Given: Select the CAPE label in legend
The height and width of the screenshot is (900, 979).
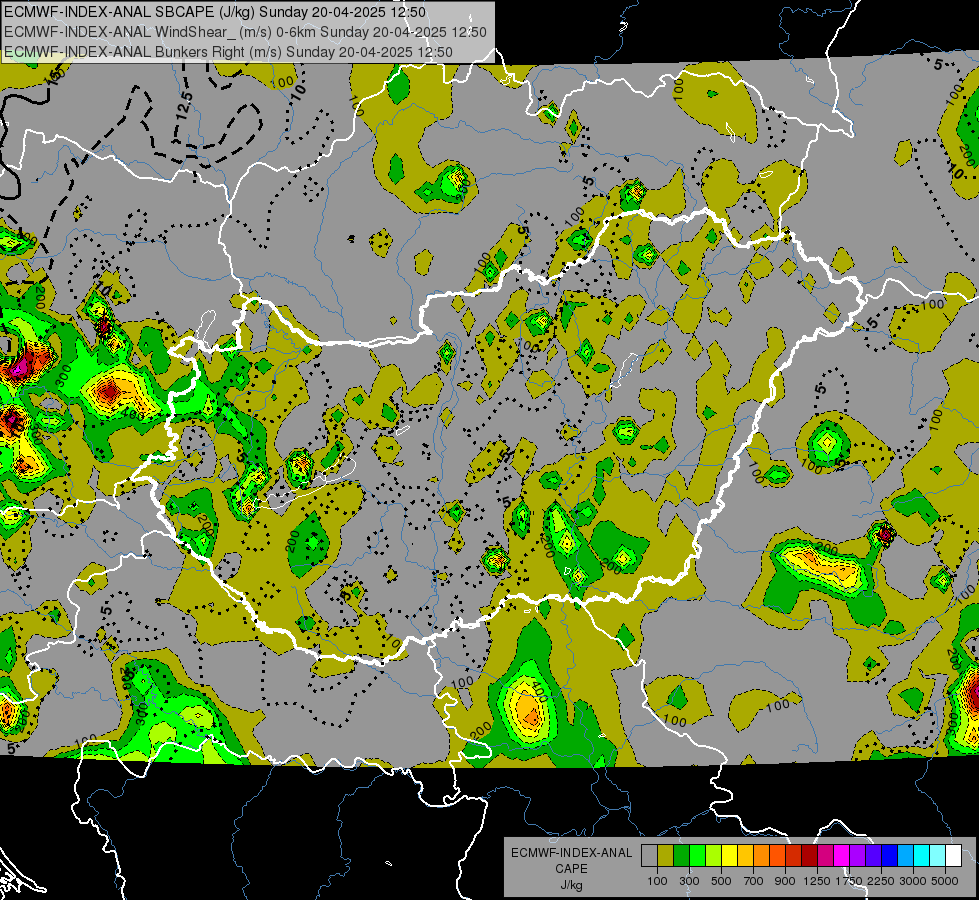Looking at the screenshot, I should (x=571, y=868).
